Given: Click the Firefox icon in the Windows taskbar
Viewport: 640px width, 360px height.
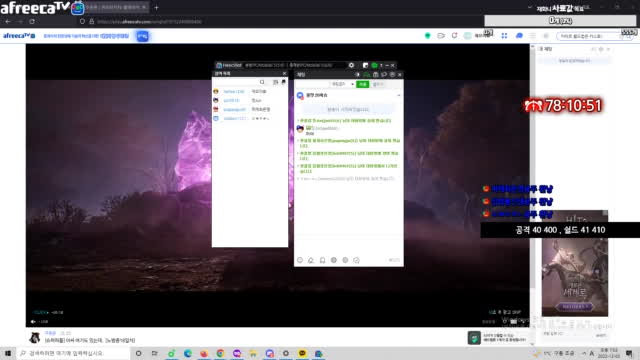Looking at the screenshot, I should pyautogui.click(x=204, y=353).
